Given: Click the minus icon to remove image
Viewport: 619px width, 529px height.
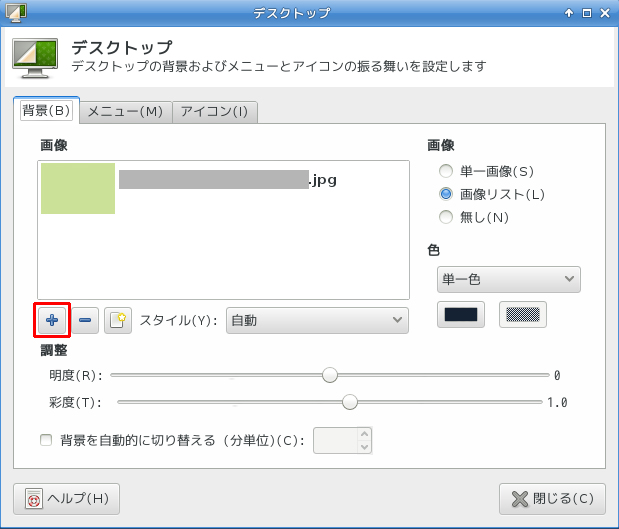Looking at the screenshot, I should pos(85,320).
